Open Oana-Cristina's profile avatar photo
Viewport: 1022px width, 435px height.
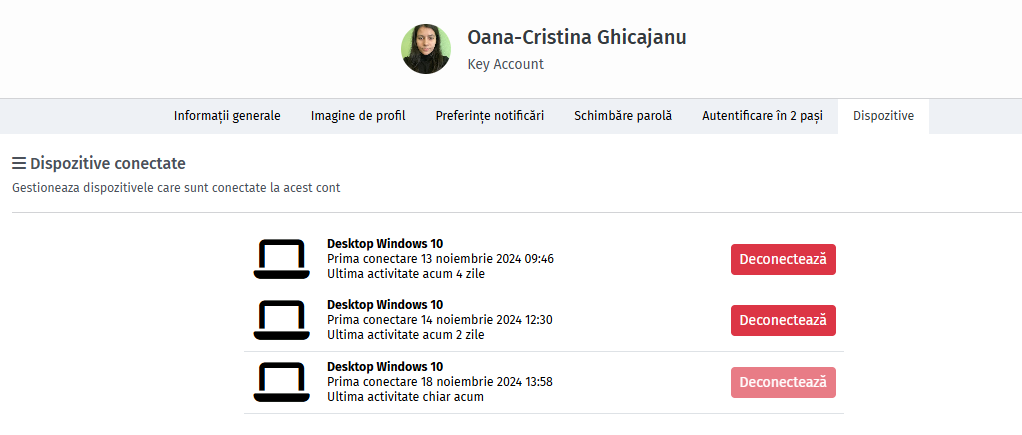tap(426, 49)
